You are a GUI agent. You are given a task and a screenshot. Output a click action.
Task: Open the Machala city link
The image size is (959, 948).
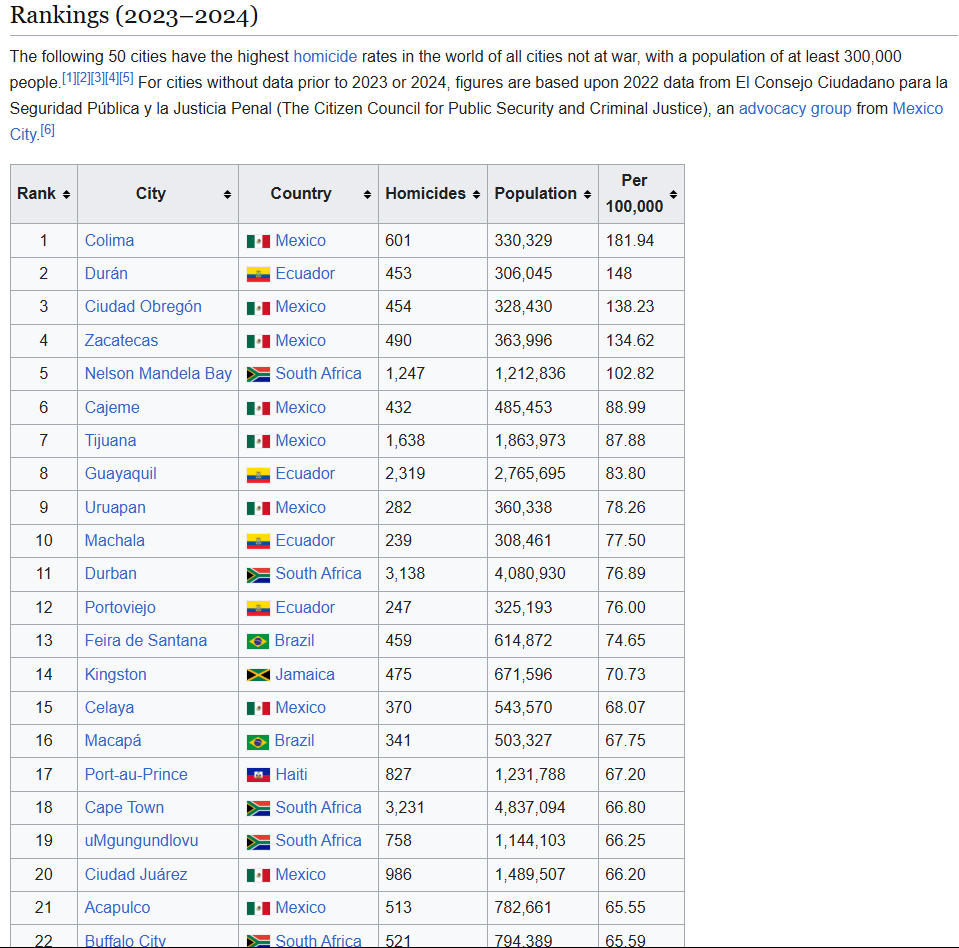tap(114, 541)
